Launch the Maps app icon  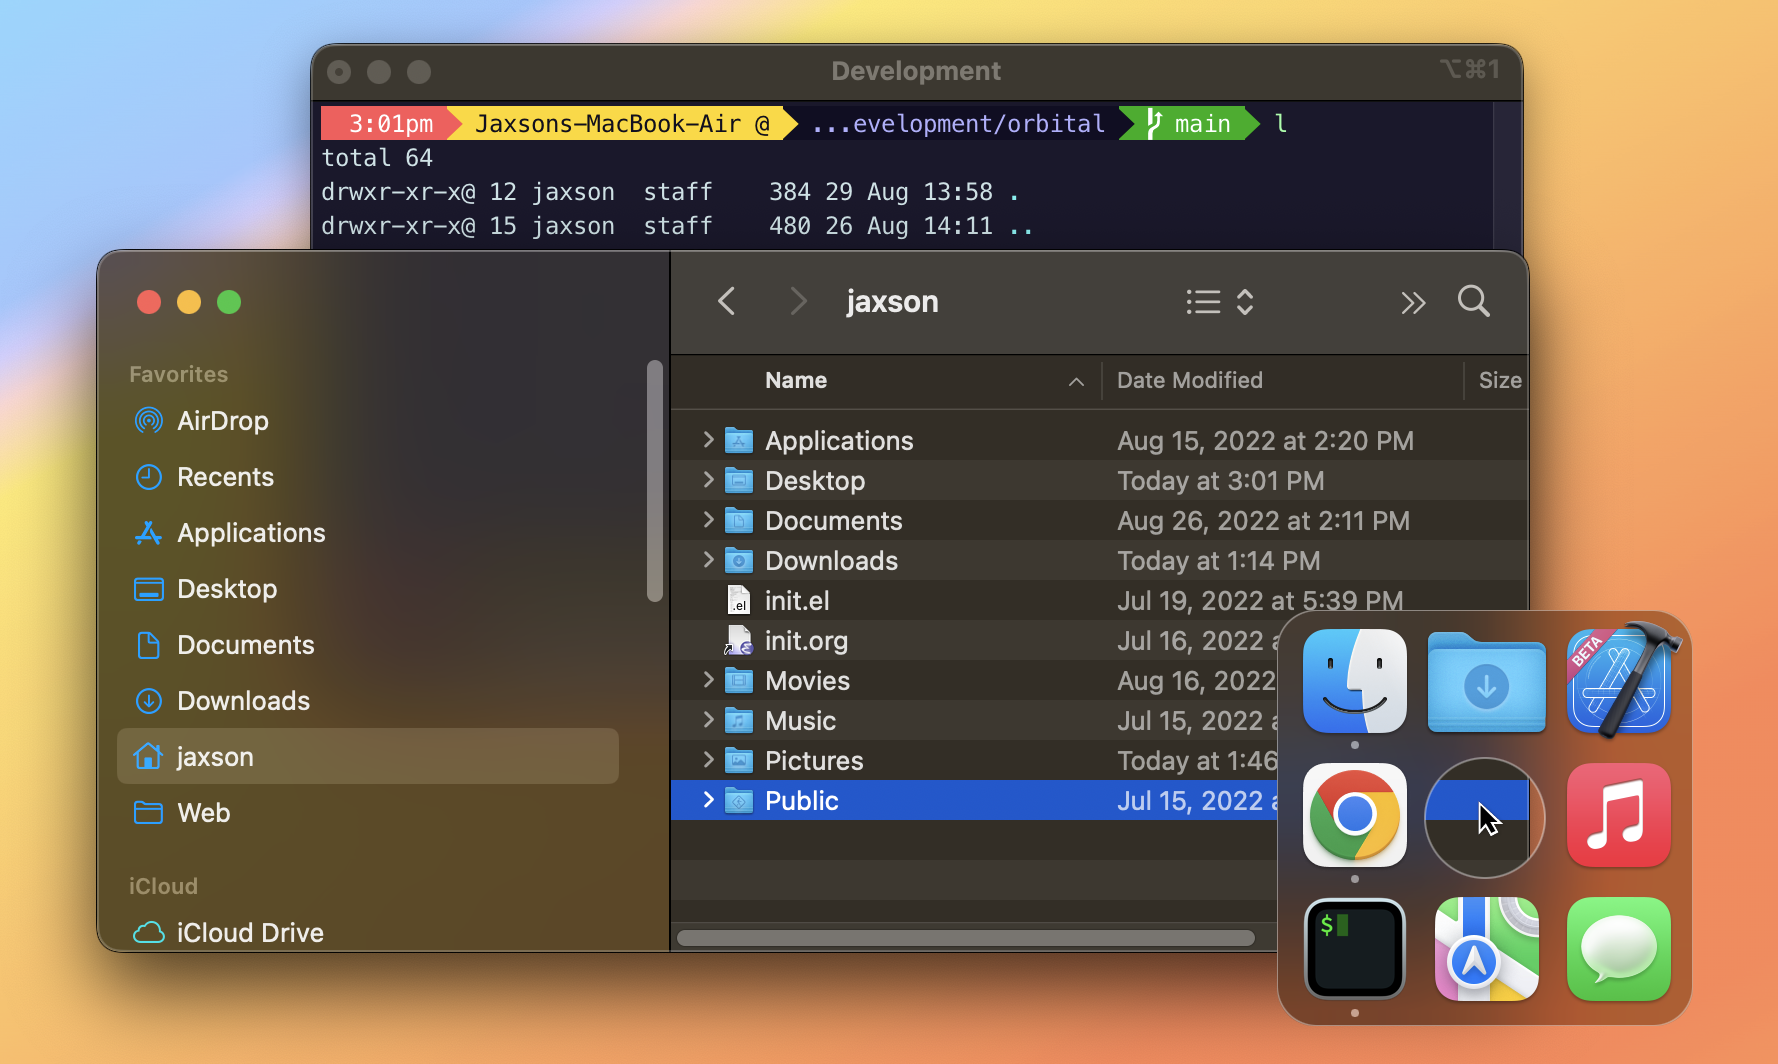coord(1487,949)
